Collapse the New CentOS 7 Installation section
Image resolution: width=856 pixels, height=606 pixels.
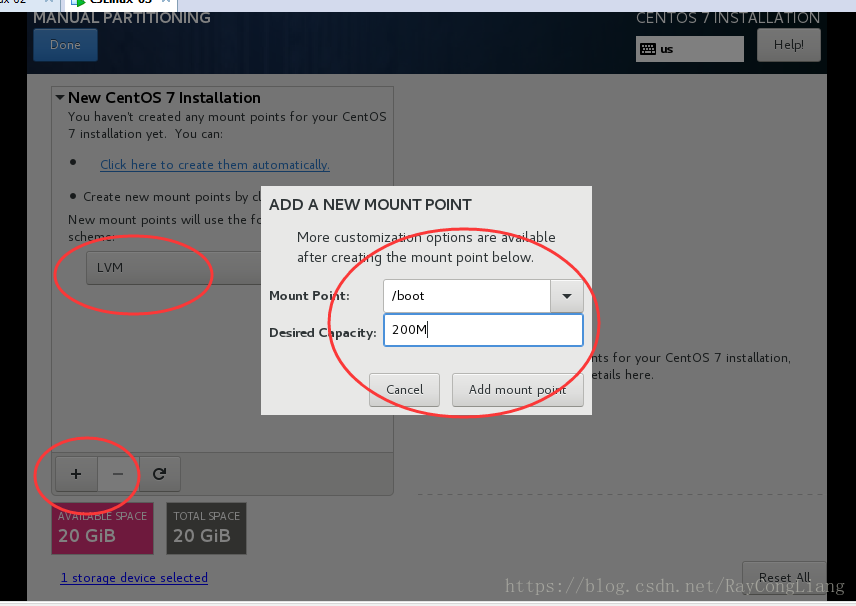pyautogui.click(x=60, y=98)
